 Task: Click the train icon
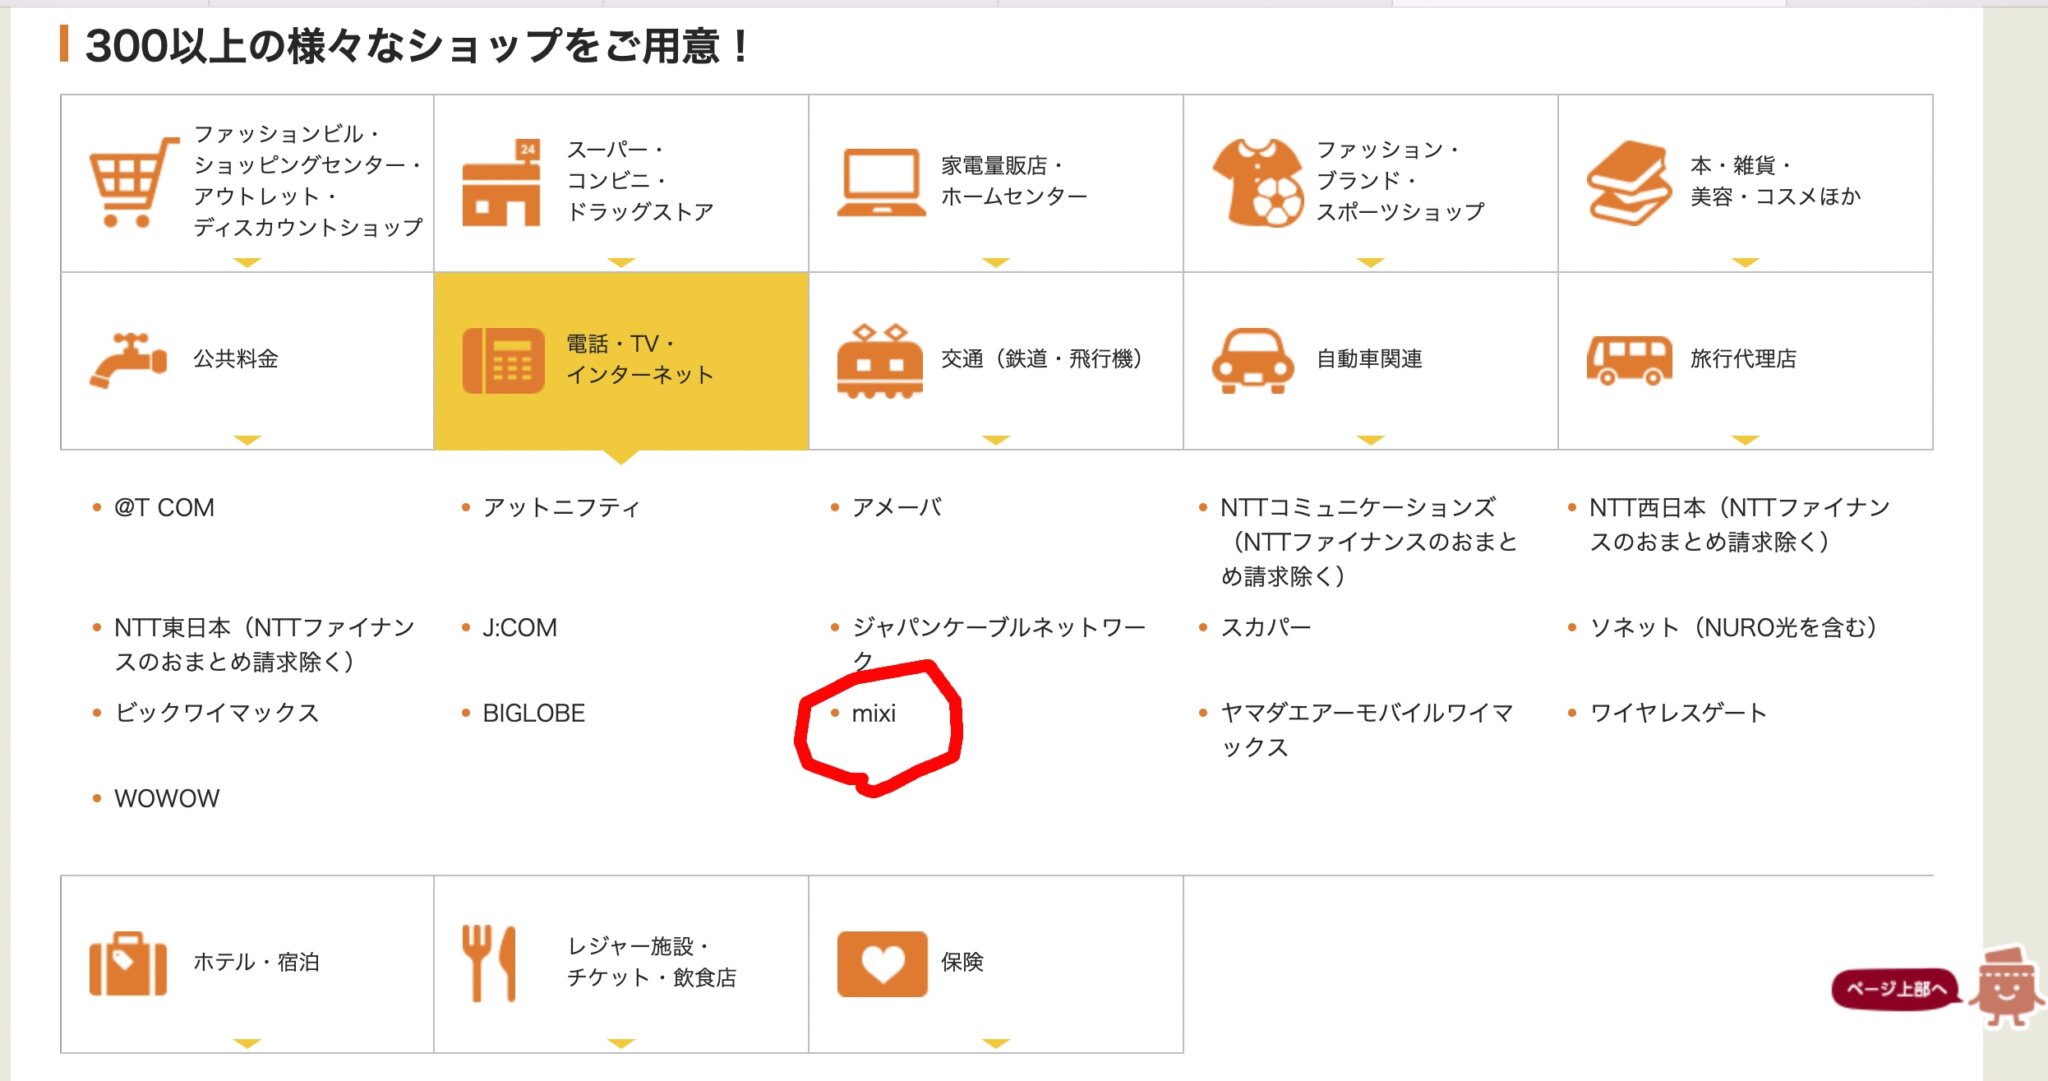click(x=880, y=361)
